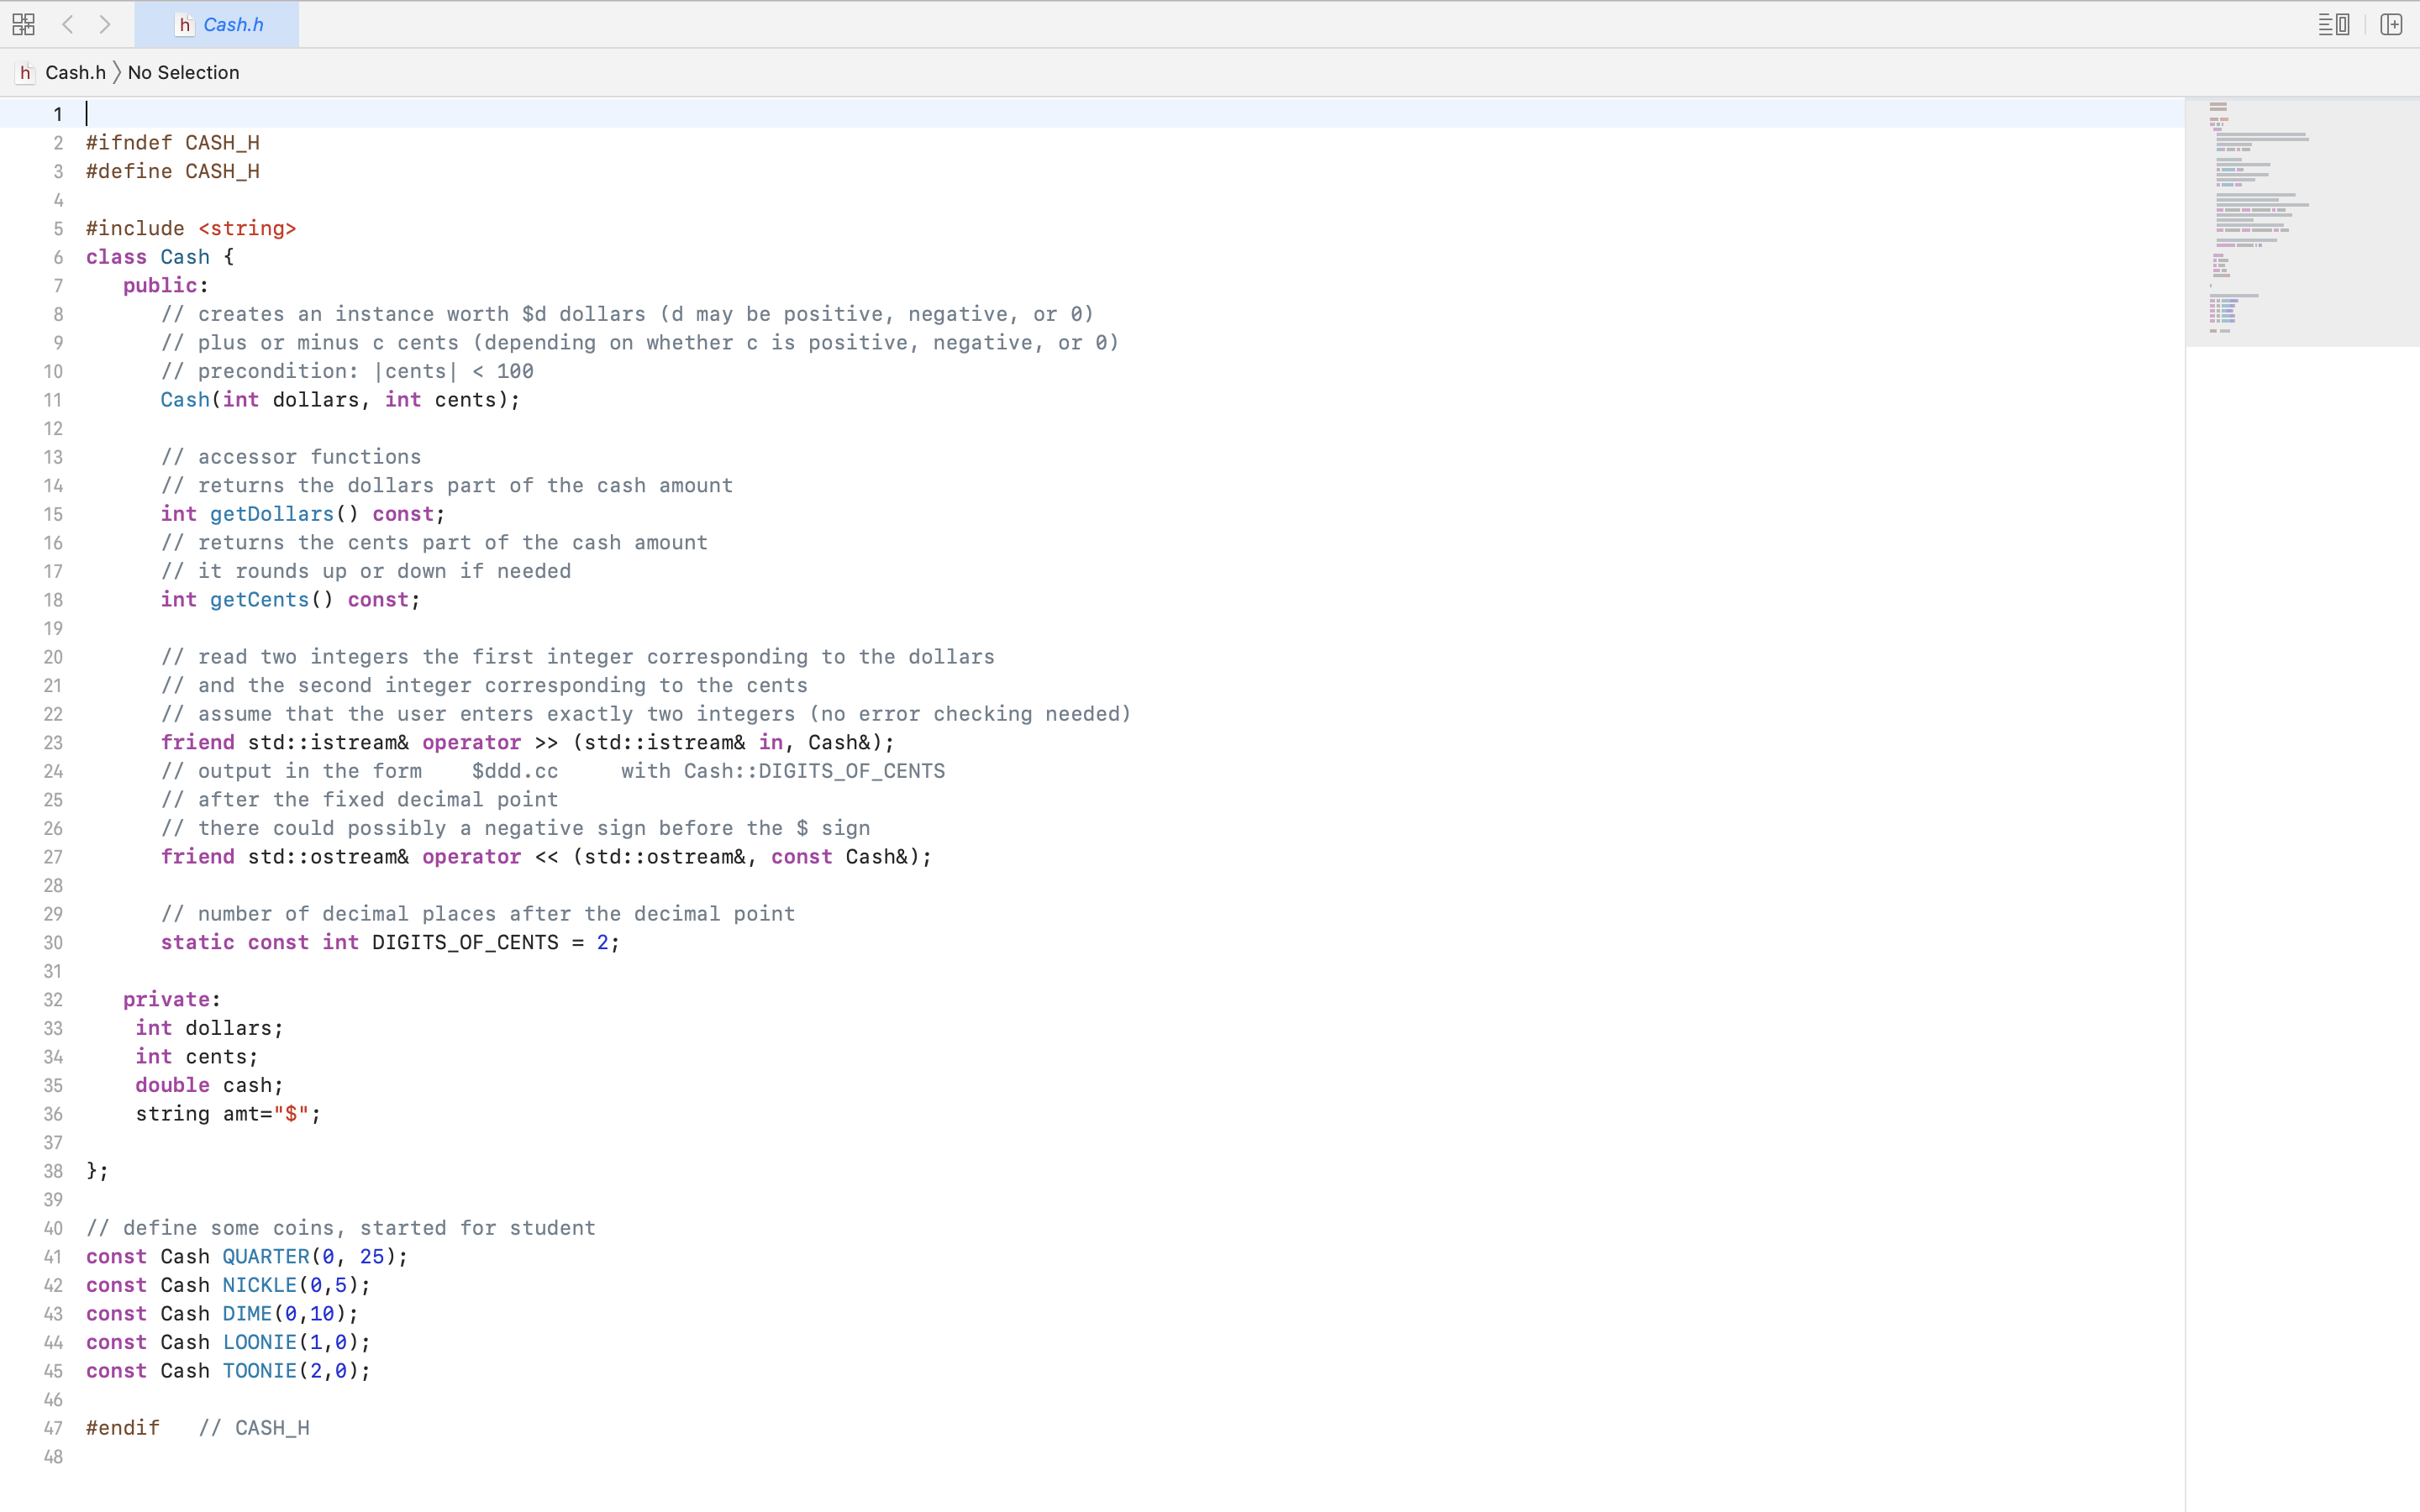Click the QUARTER constant name
Screen dimensions: 2420x1512
(x=266, y=1257)
